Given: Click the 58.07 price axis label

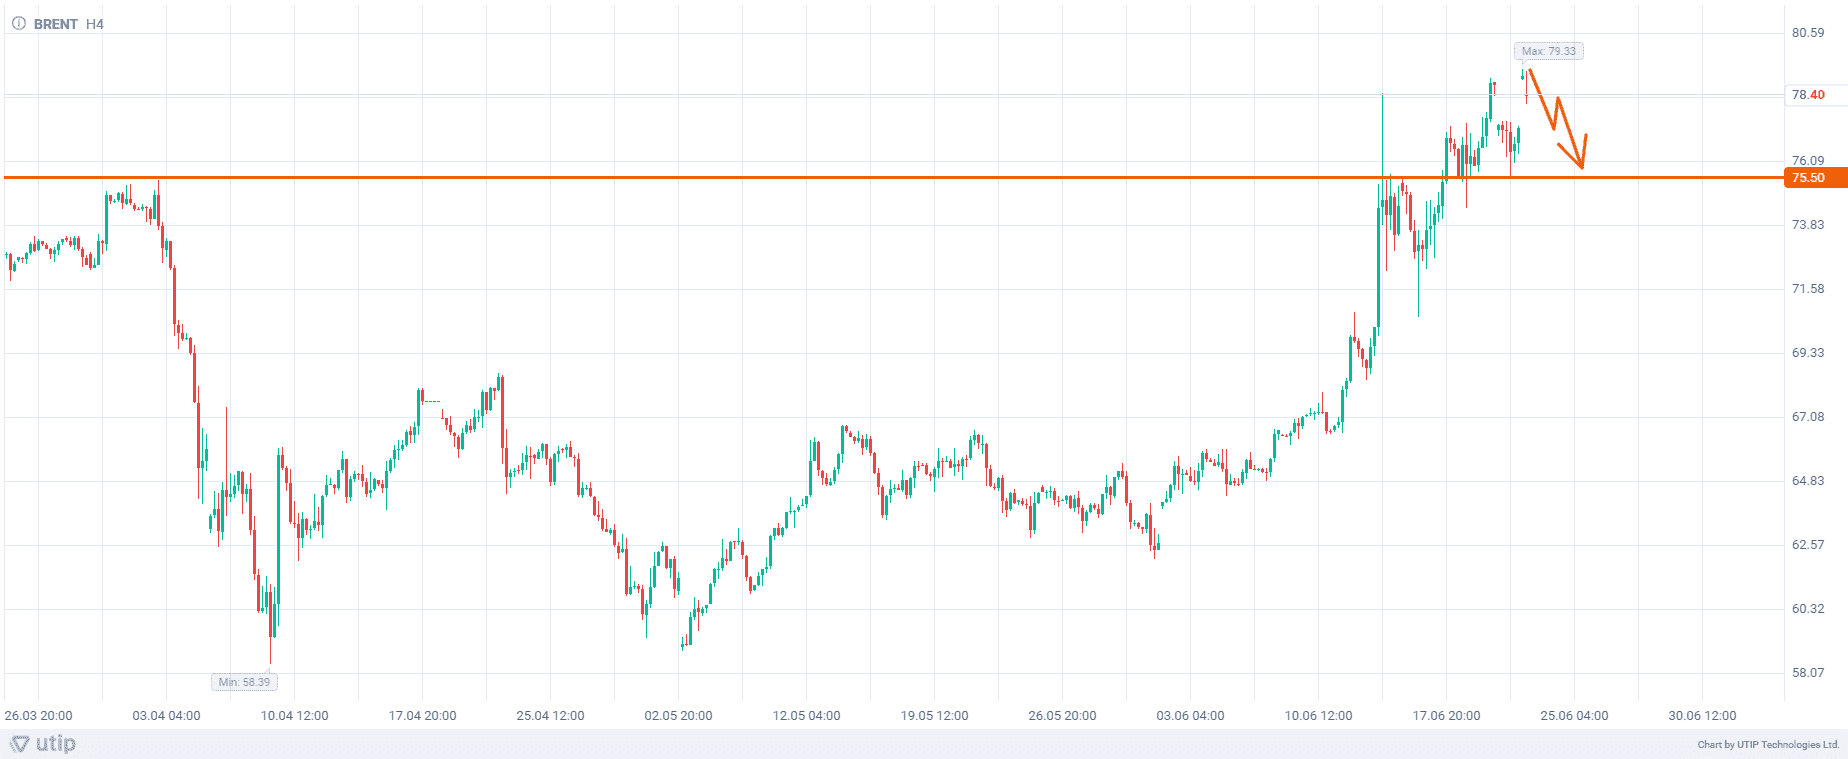Looking at the screenshot, I should coord(1808,673).
